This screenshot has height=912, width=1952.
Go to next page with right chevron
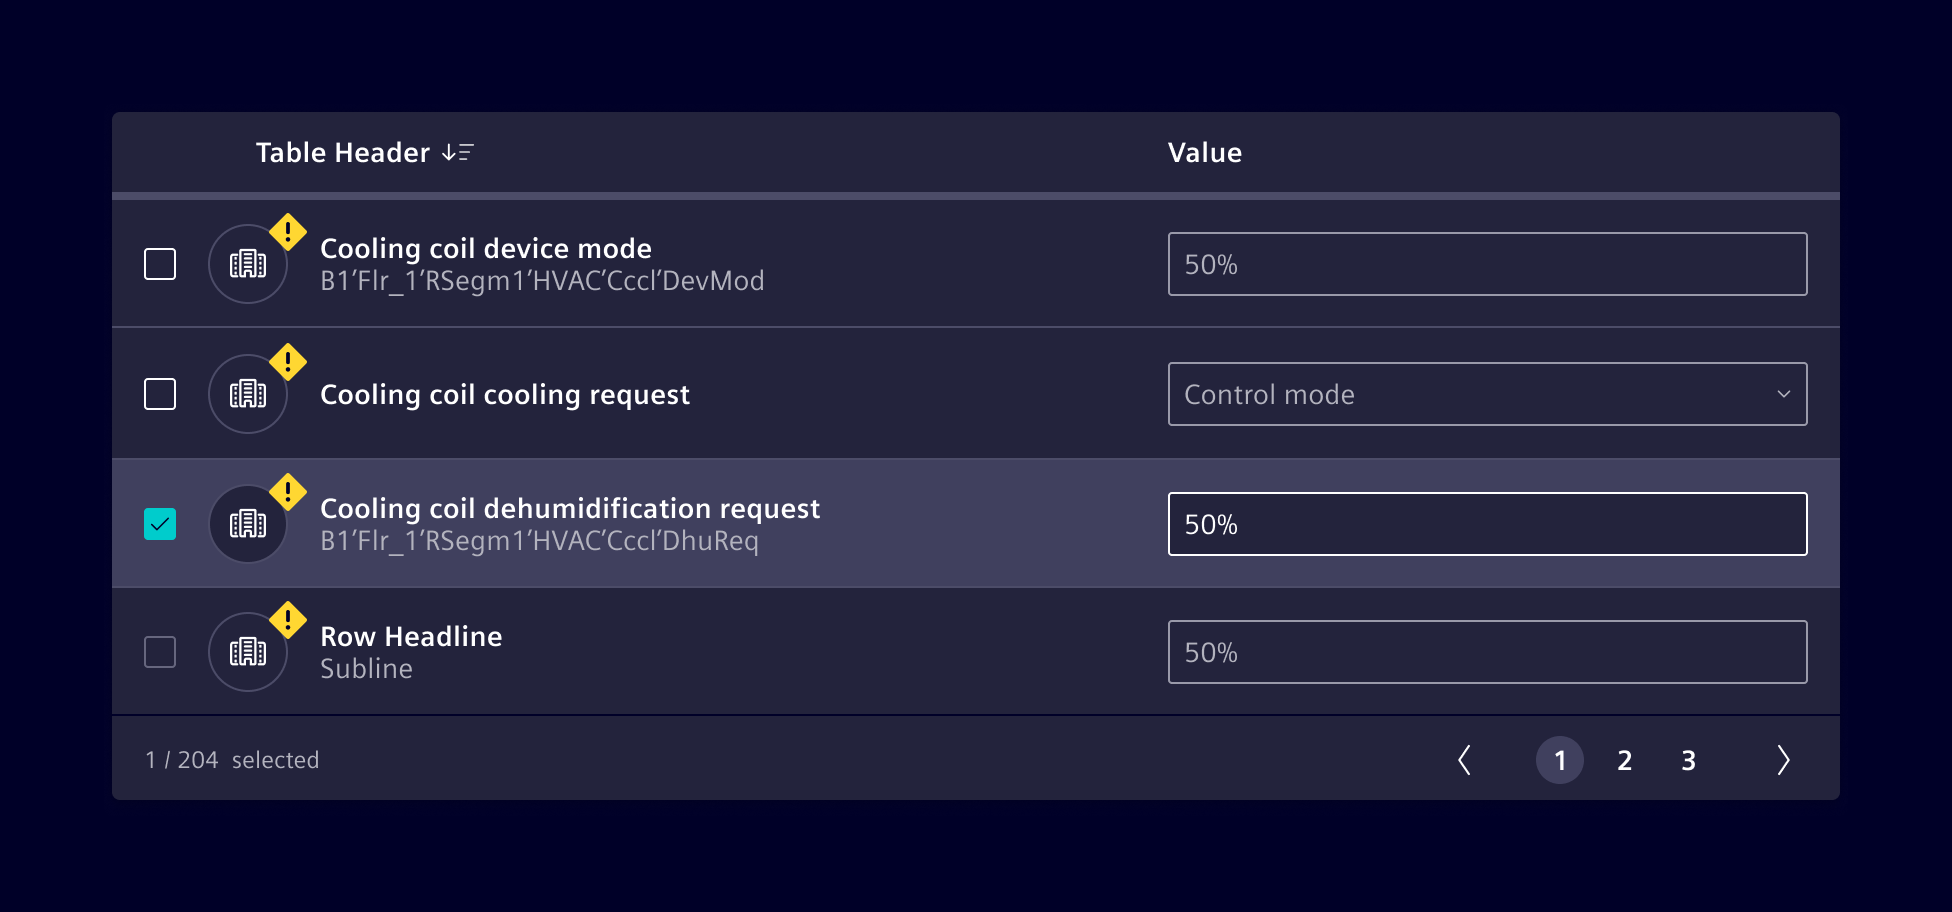coord(1783,760)
